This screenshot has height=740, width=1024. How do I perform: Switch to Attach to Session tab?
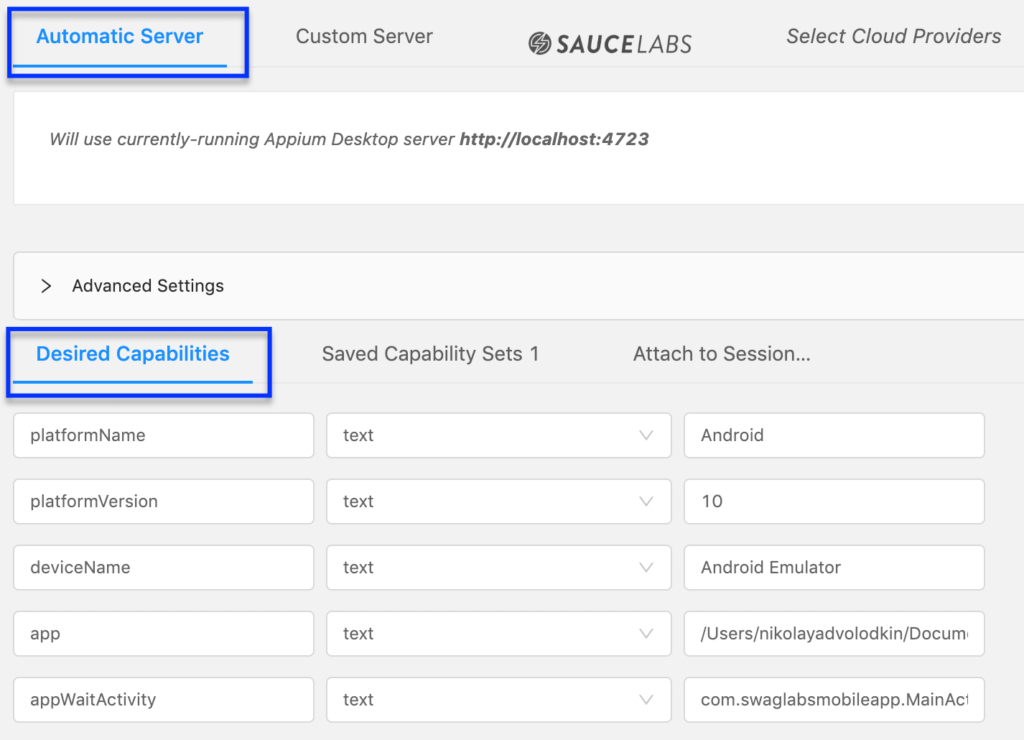point(722,354)
